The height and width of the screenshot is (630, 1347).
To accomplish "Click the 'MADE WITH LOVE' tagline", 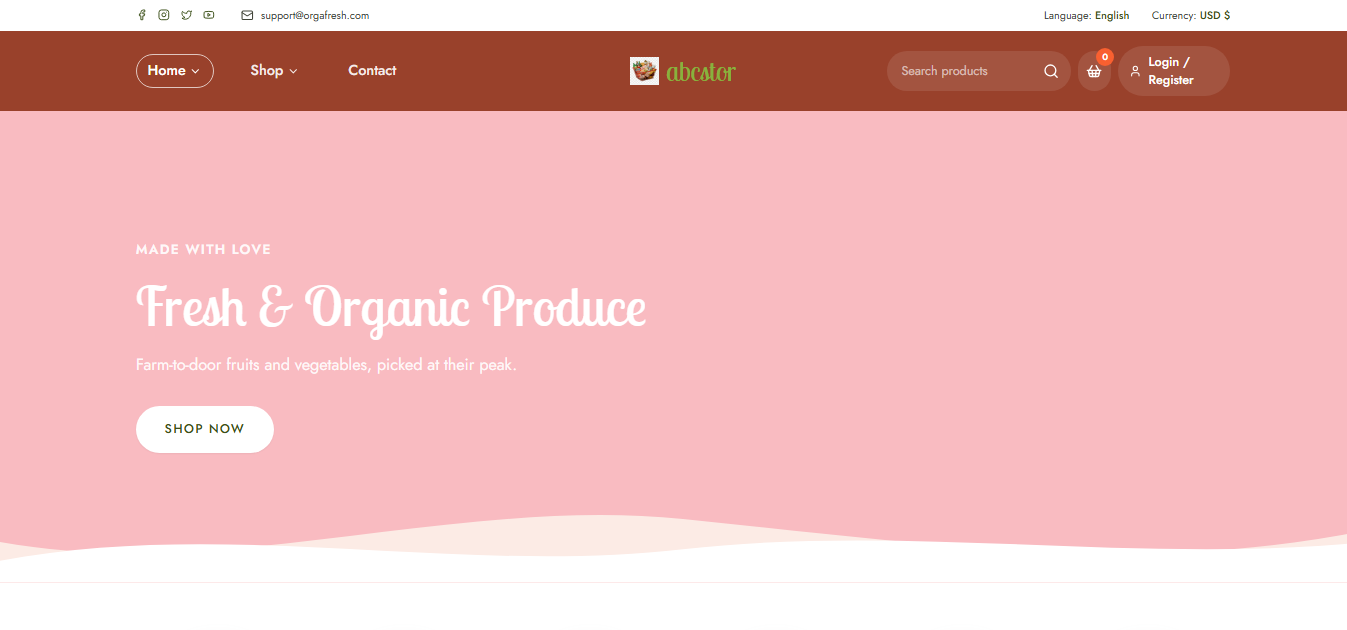I will click(x=203, y=249).
